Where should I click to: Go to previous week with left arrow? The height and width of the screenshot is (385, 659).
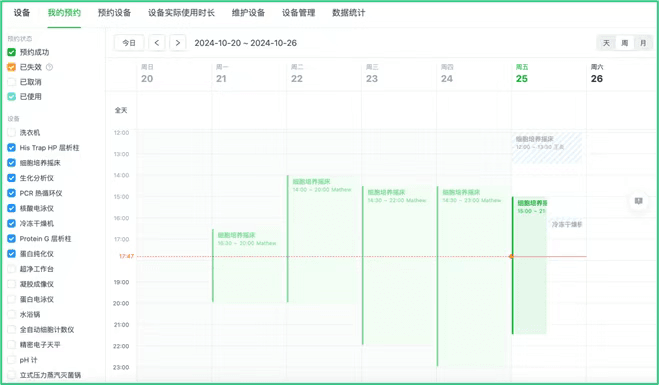click(157, 43)
